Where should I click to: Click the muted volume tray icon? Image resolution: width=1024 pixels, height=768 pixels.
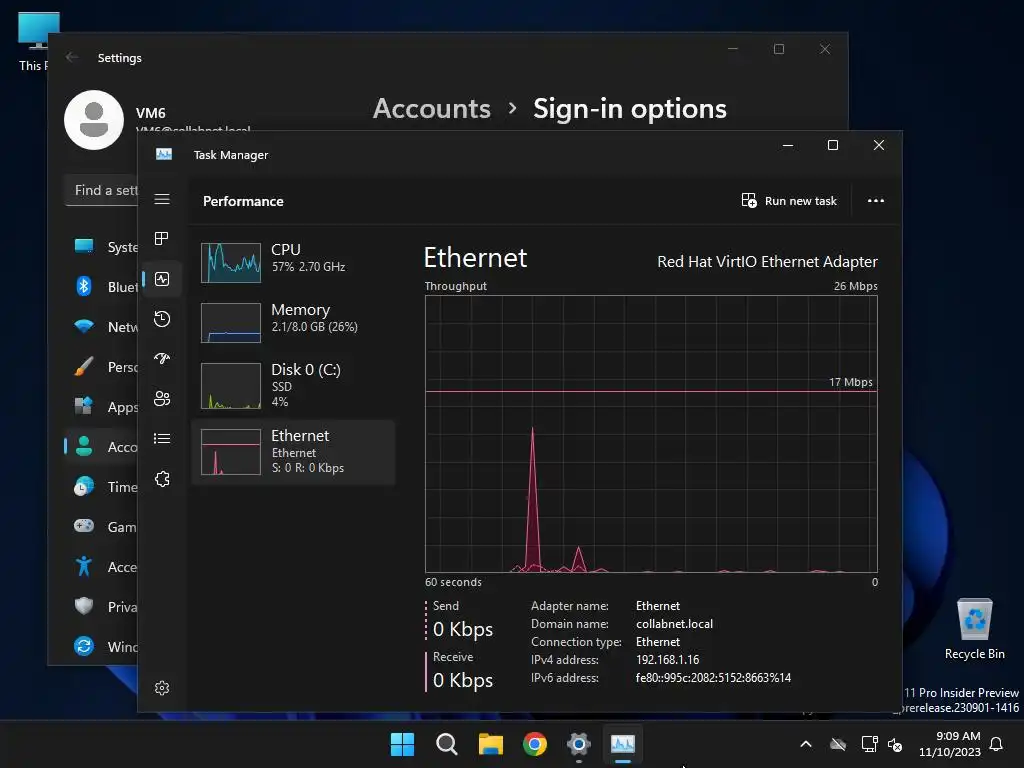(x=895, y=744)
